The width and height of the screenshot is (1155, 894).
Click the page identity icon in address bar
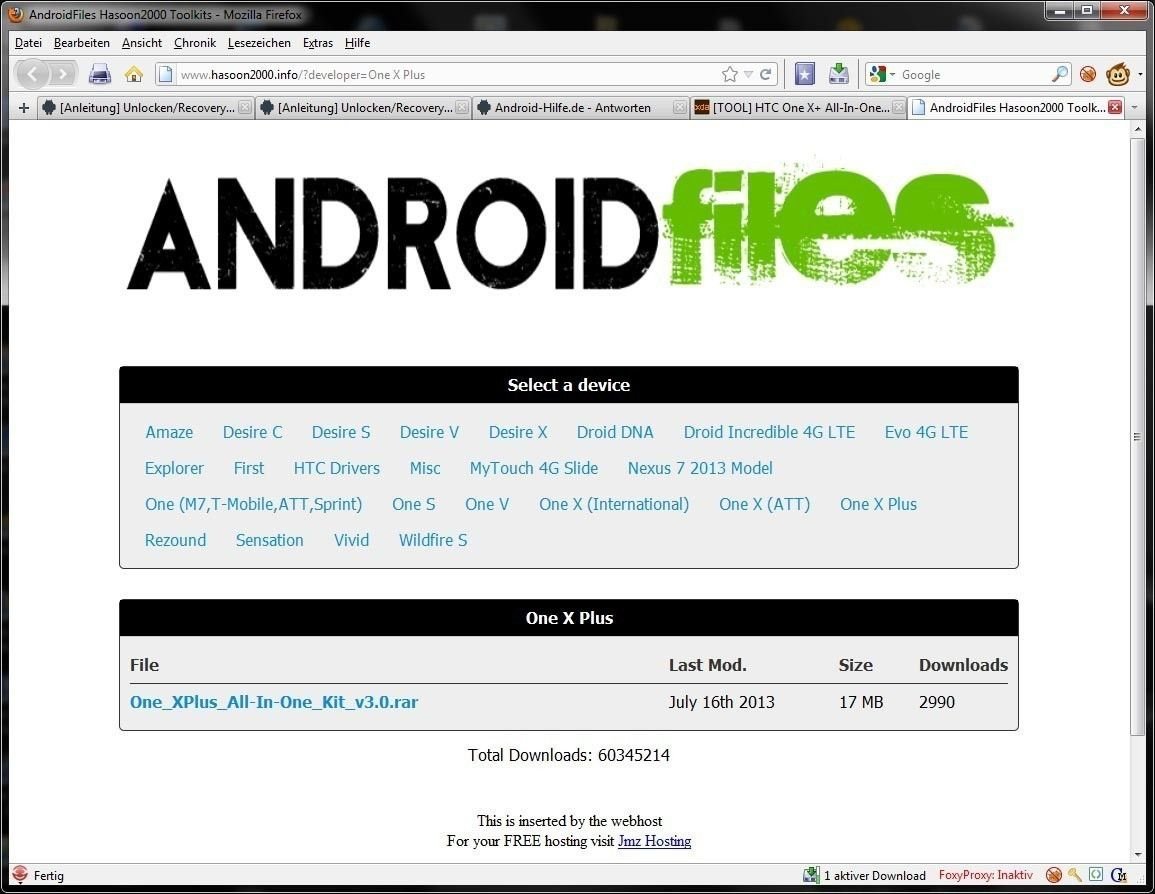[166, 74]
